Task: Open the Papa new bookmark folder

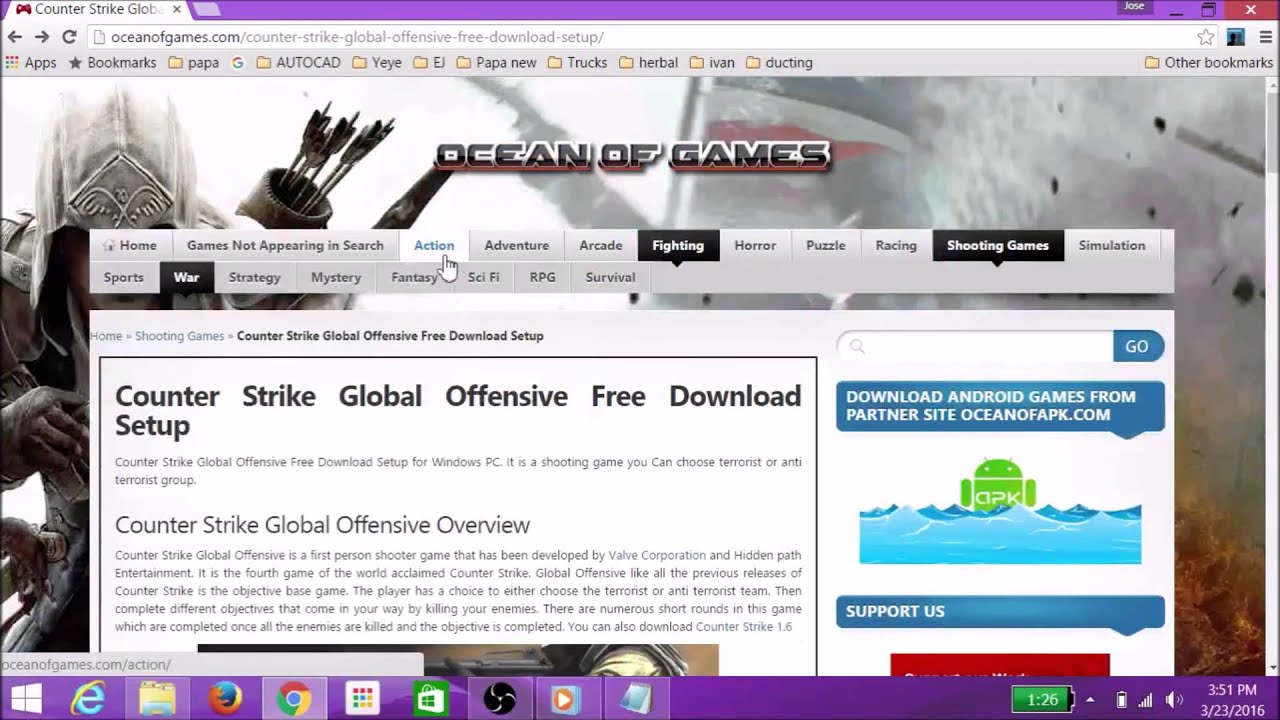Action: pos(496,62)
